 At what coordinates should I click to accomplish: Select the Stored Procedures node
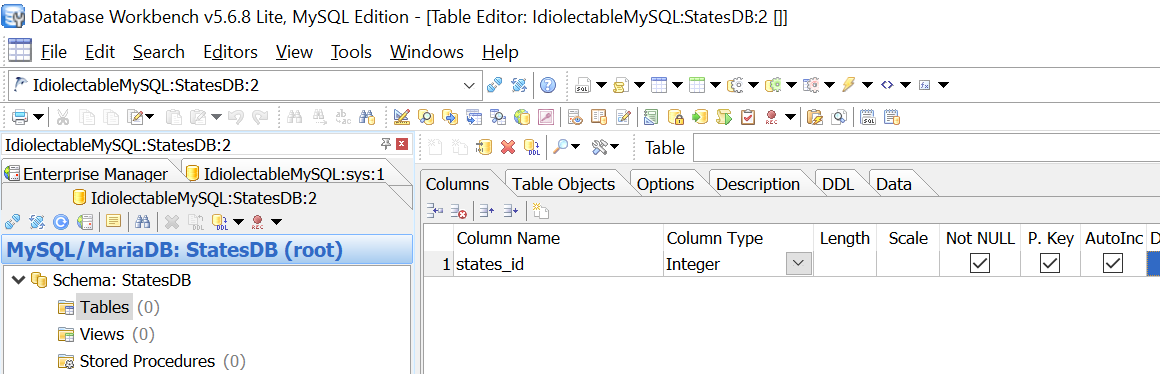(x=147, y=361)
